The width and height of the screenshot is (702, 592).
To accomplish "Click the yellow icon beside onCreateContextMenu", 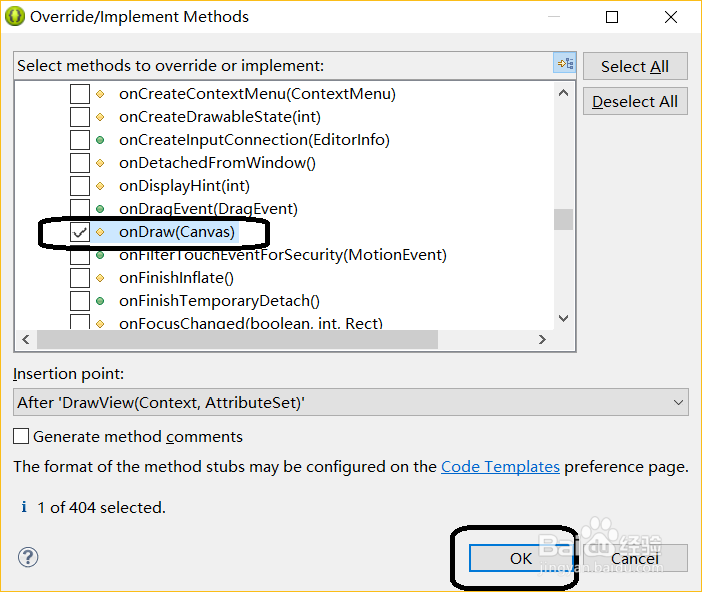I will (x=100, y=94).
